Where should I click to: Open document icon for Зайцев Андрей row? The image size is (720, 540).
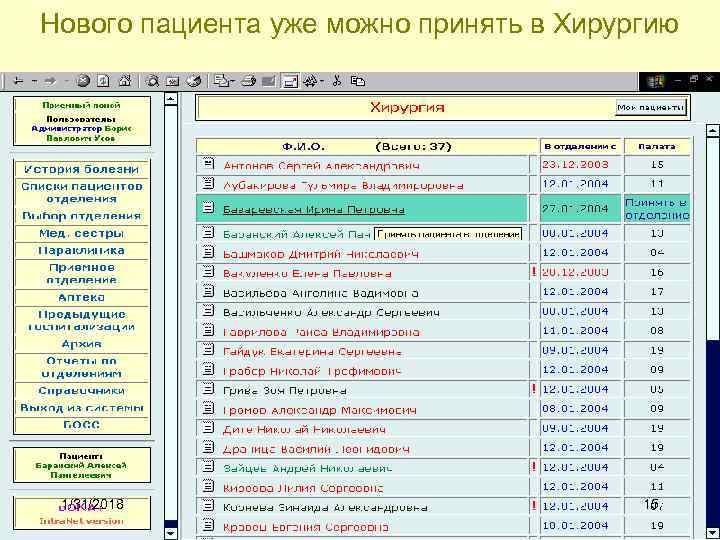[x=208, y=467]
